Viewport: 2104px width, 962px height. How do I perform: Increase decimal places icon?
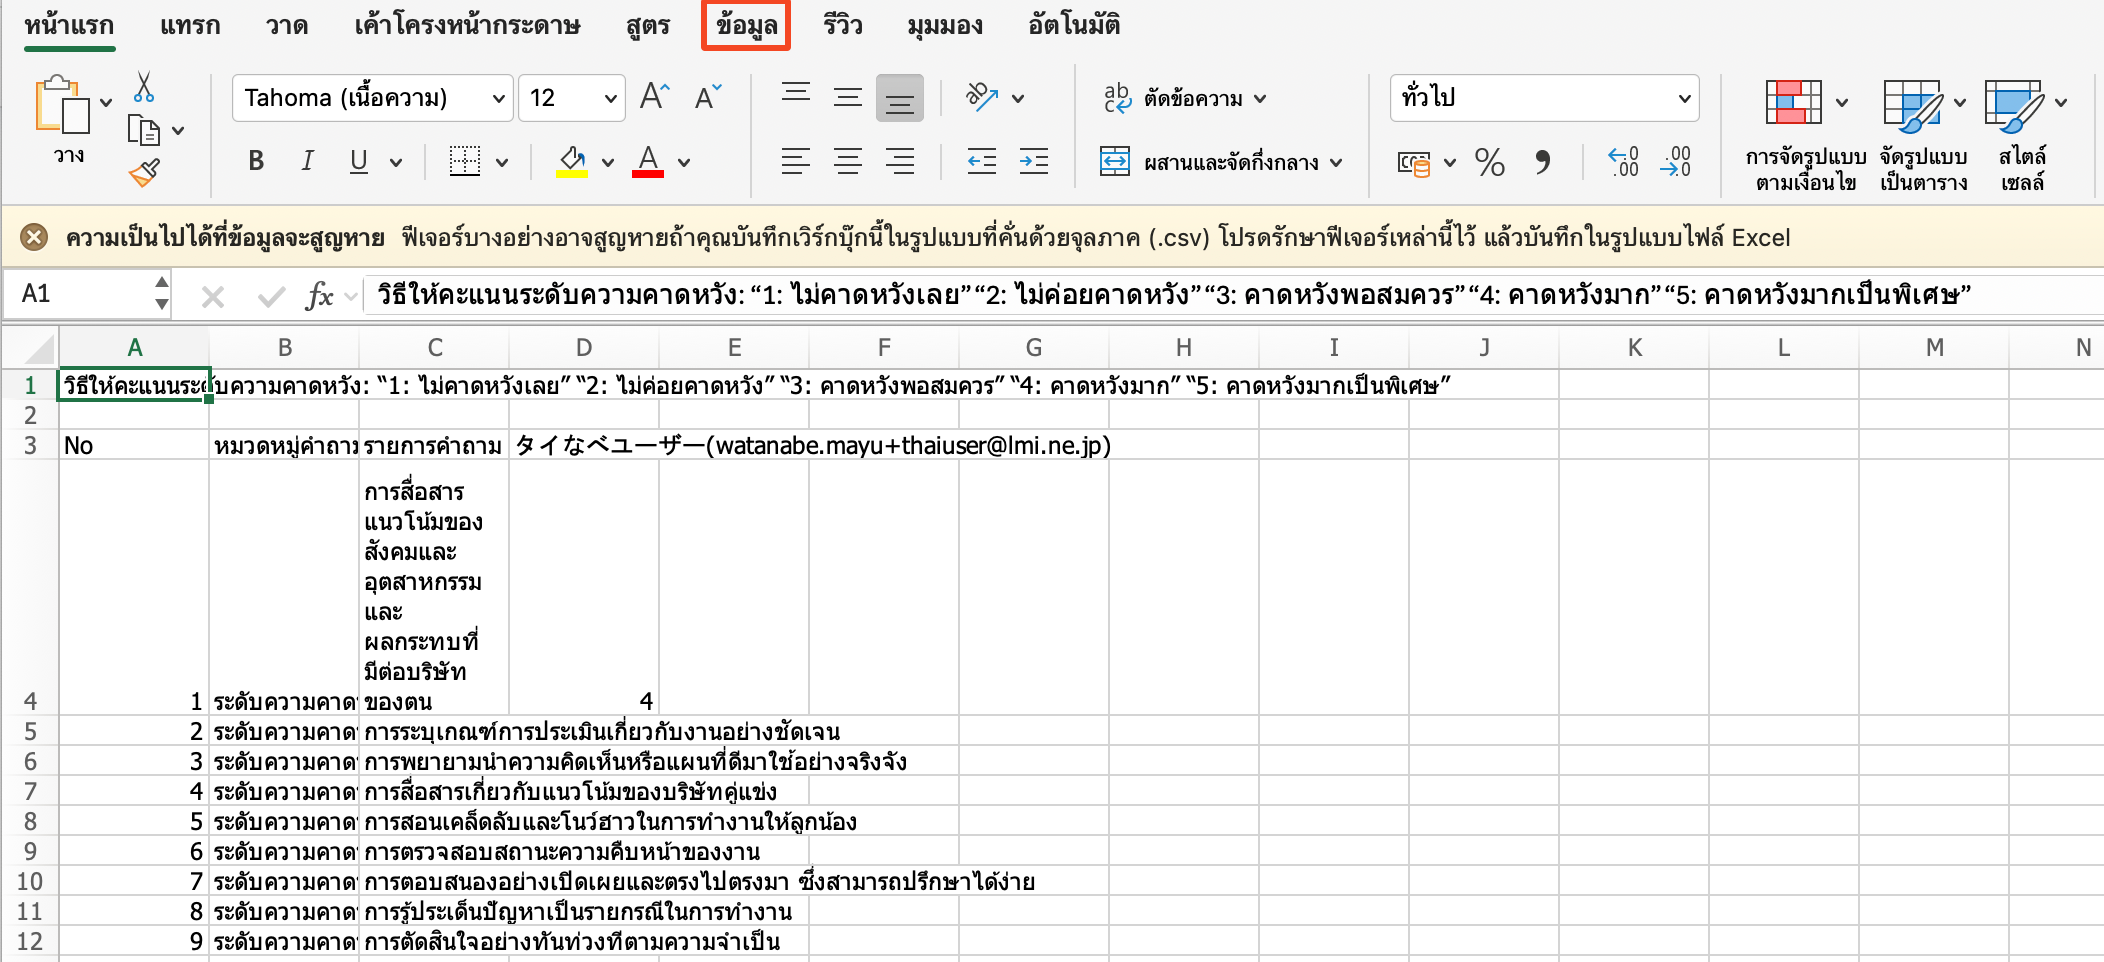(x=1623, y=162)
